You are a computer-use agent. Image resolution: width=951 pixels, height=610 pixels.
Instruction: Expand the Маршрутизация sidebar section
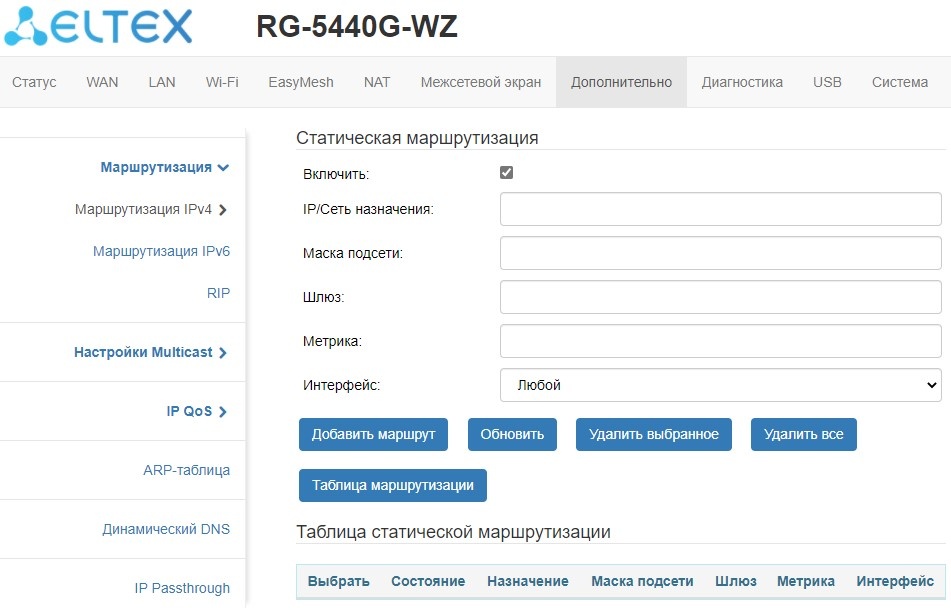165,167
